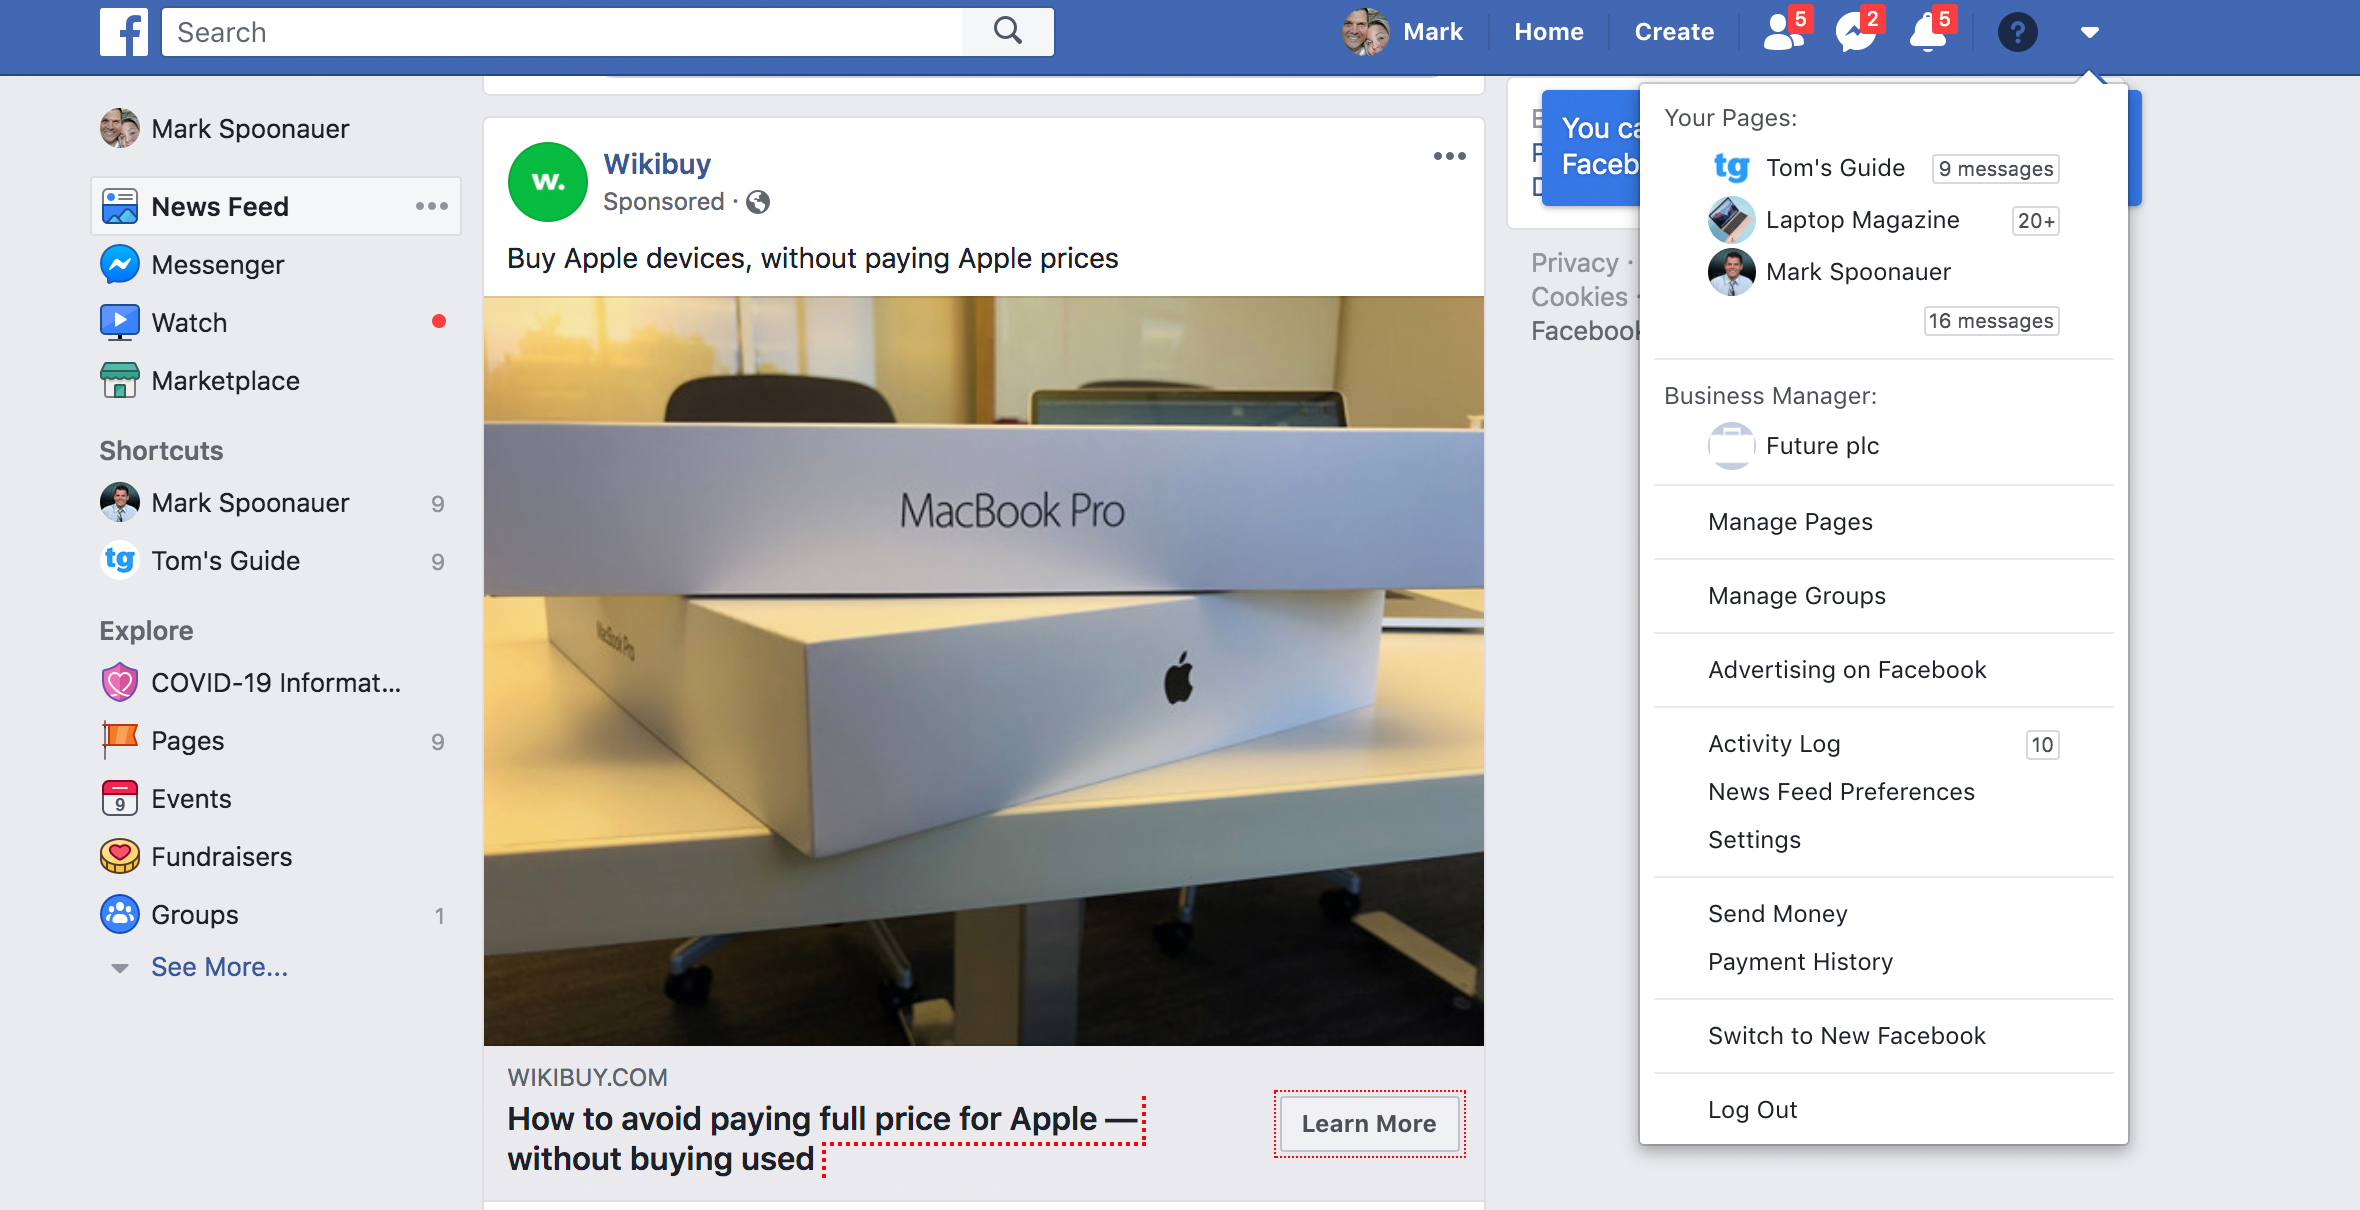
Task: Click Tom's Guide 9 messages badge
Action: click(x=1995, y=169)
